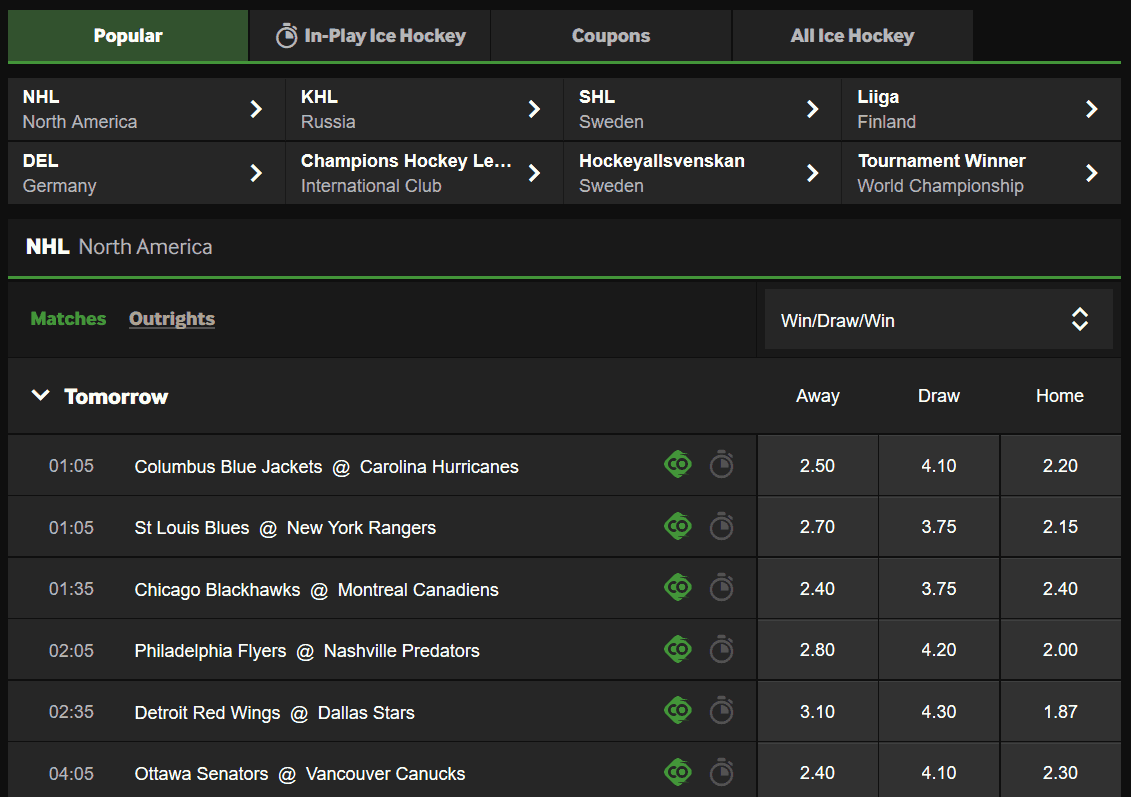Image resolution: width=1131 pixels, height=797 pixels.
Task: Click in-play stopwatch icon for Chicago Blackhawks match
Action: click(721, 588)
